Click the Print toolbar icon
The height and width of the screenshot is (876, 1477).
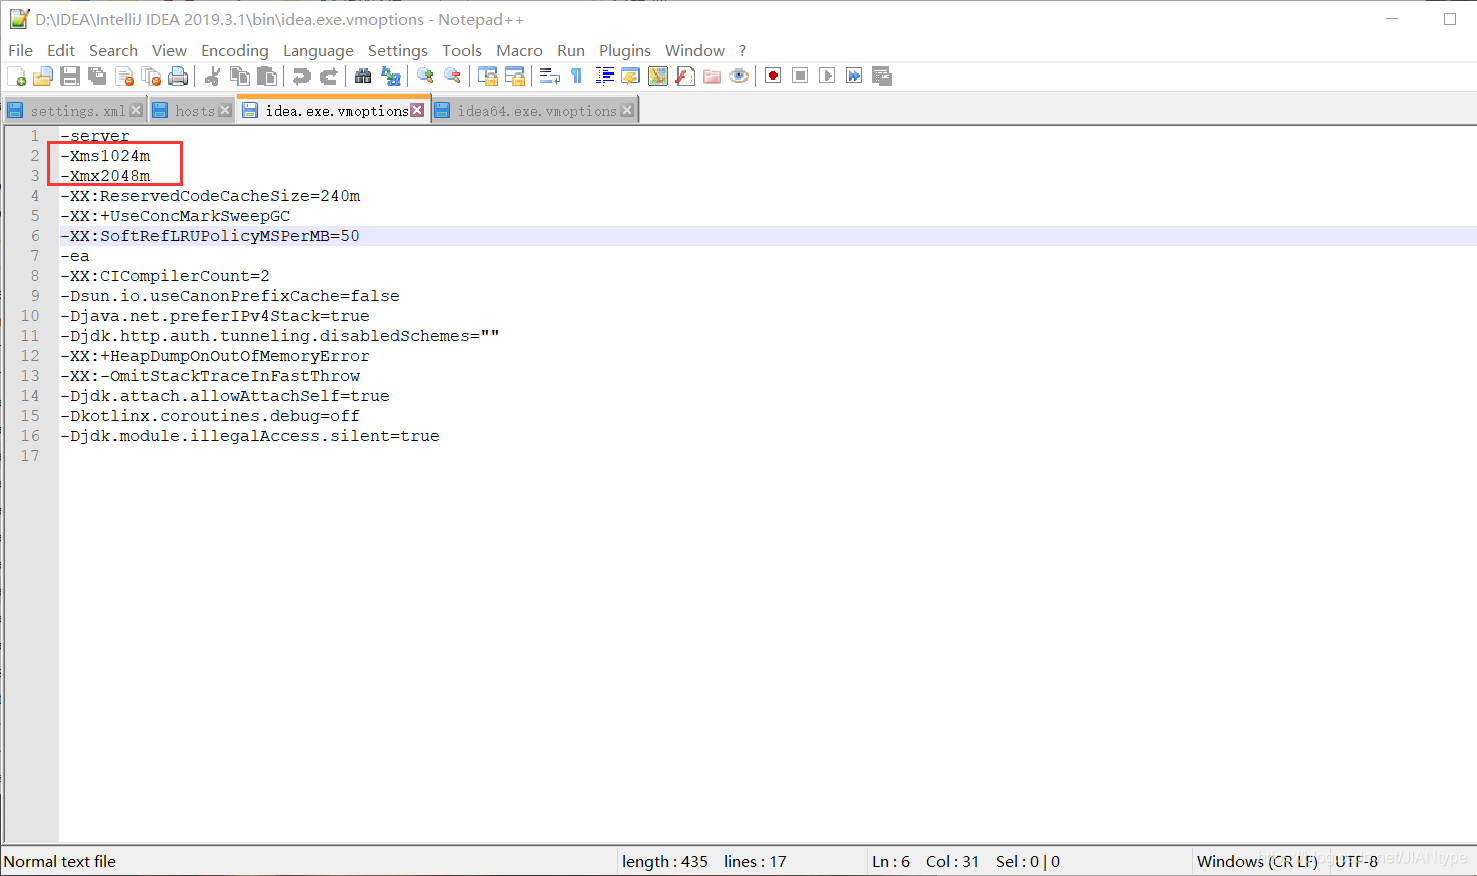click(x=178, y=76)
